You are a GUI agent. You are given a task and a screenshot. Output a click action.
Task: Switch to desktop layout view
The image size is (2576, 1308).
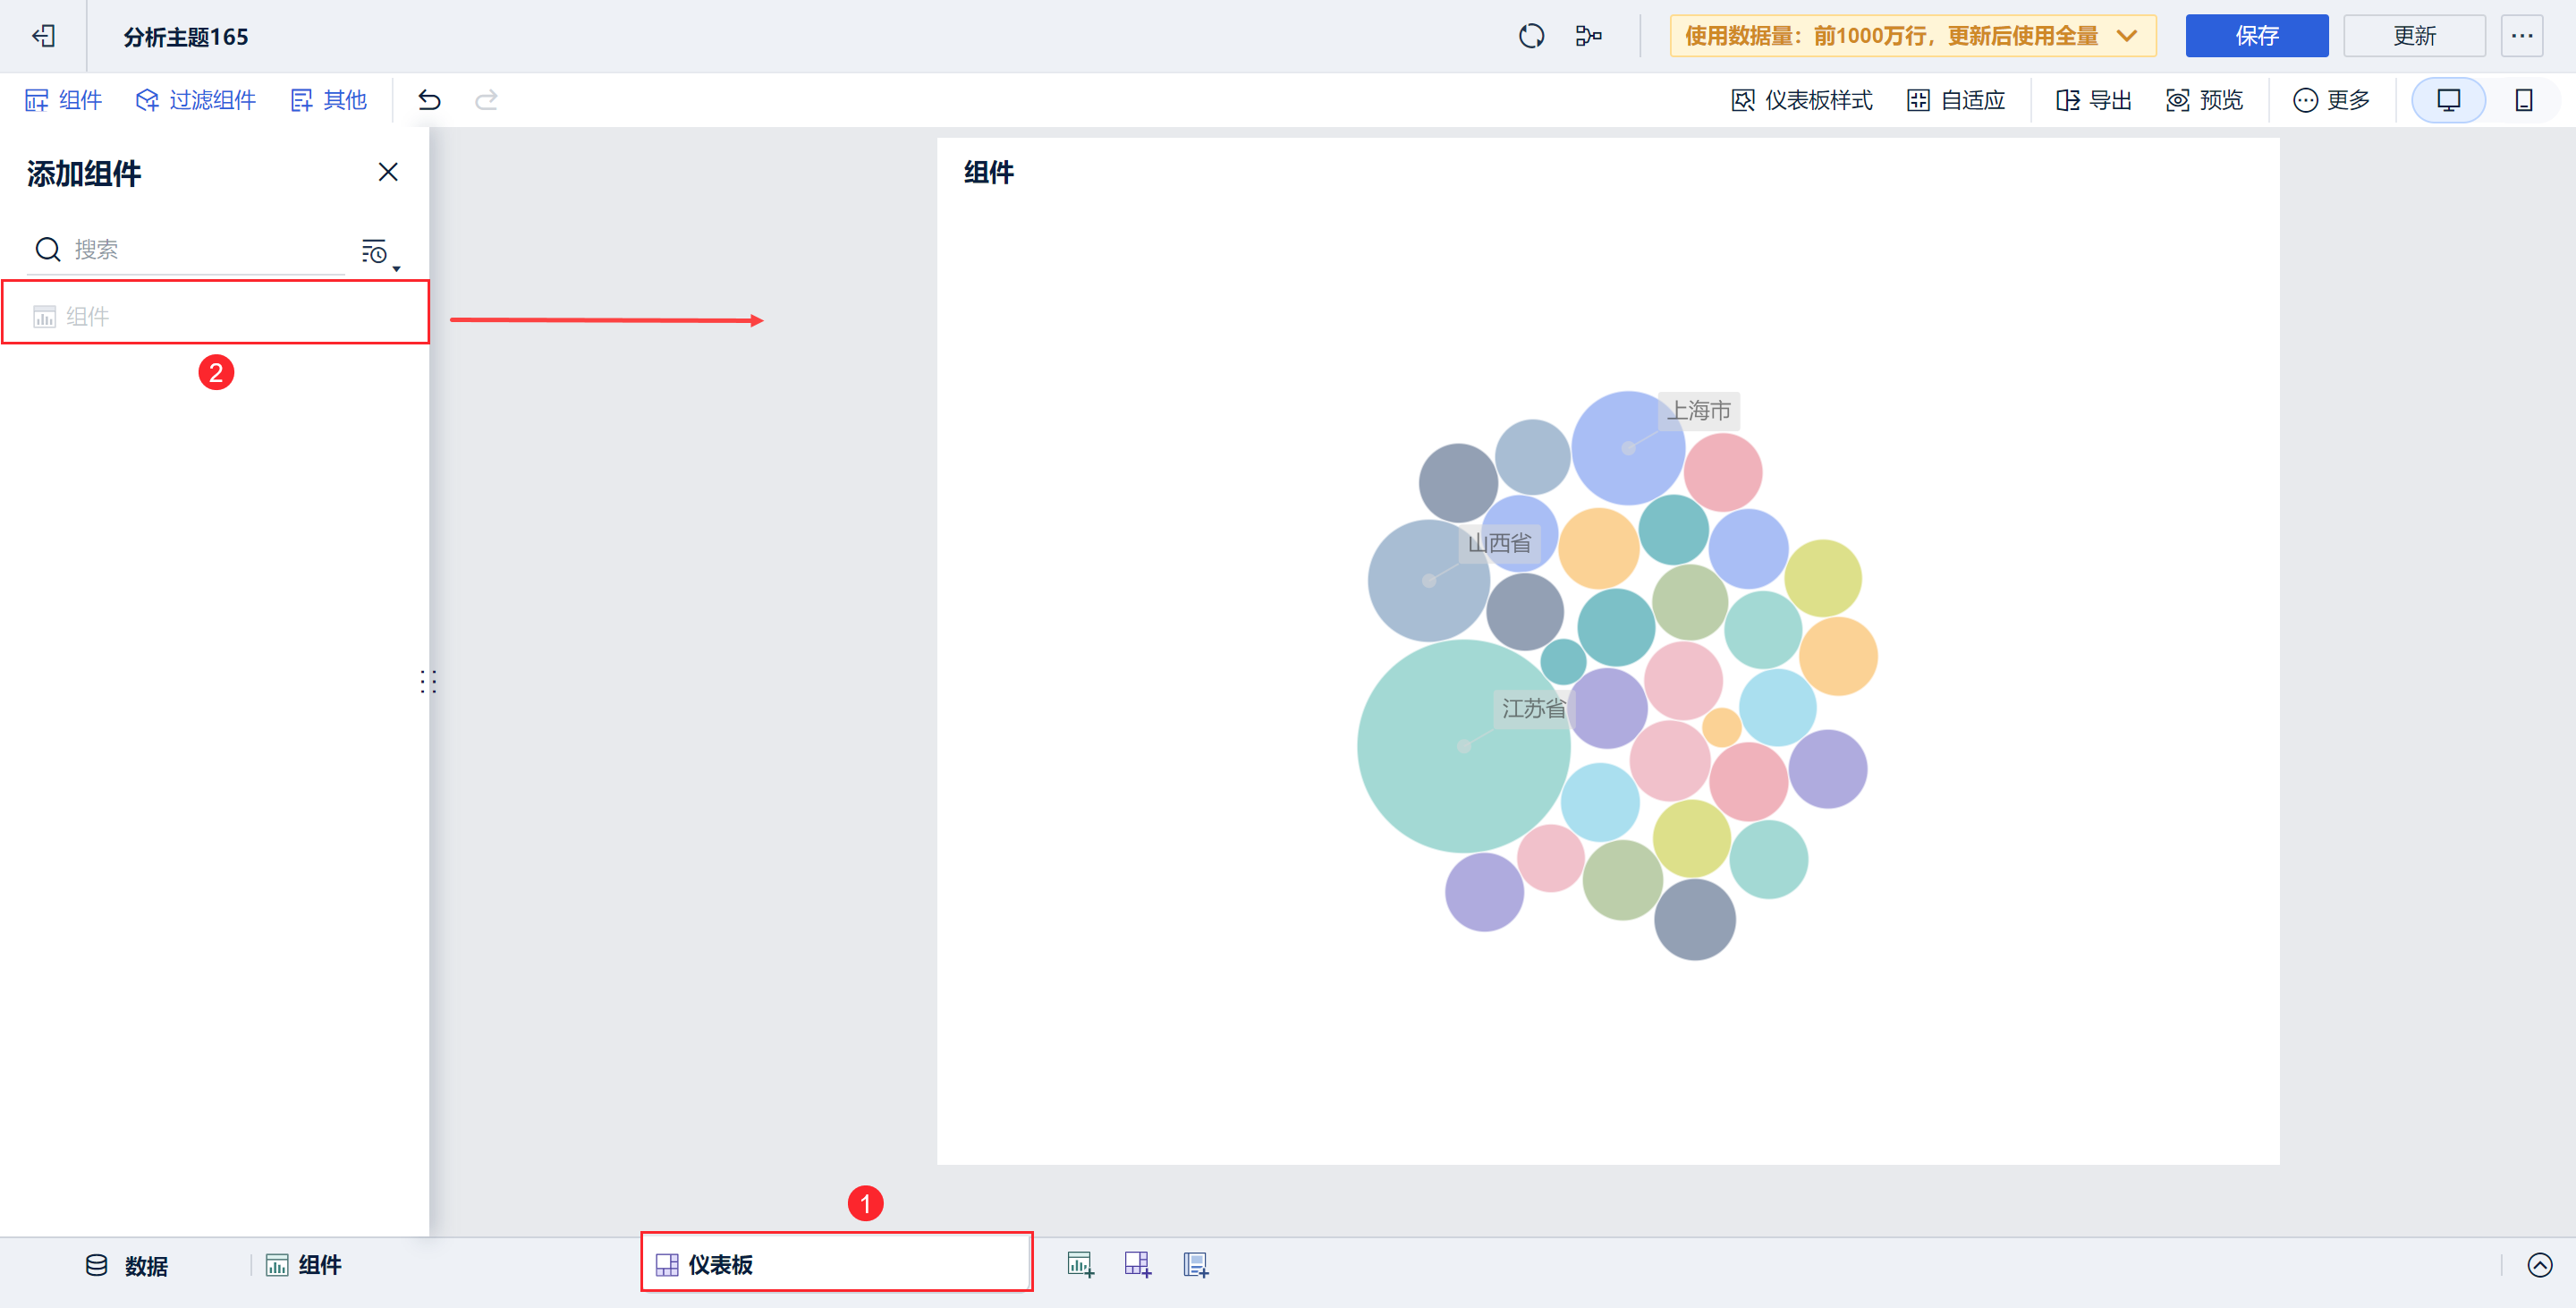click(x=2448, y=100)
